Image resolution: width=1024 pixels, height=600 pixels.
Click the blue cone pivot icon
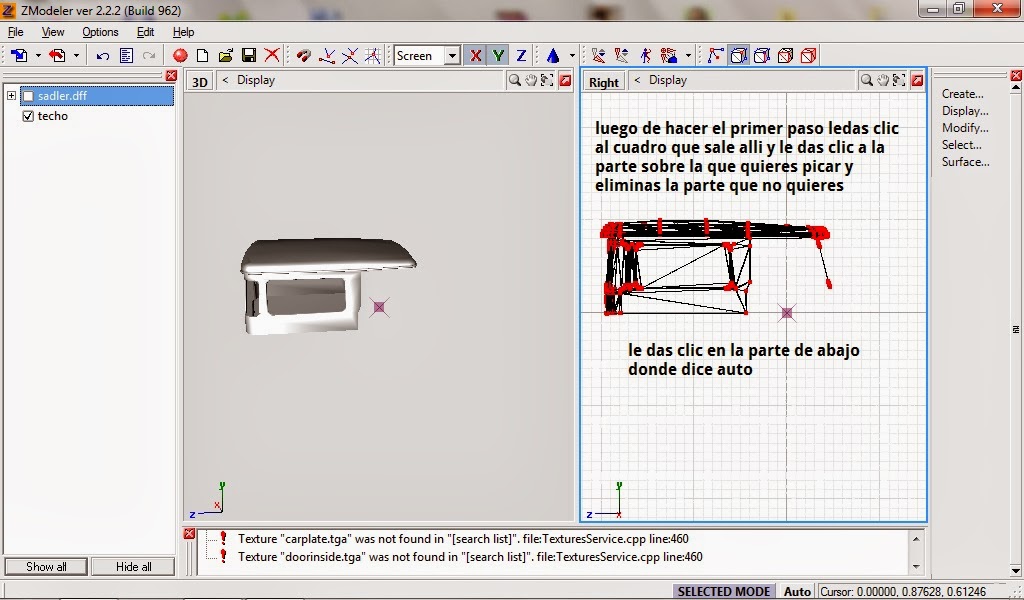553,55
